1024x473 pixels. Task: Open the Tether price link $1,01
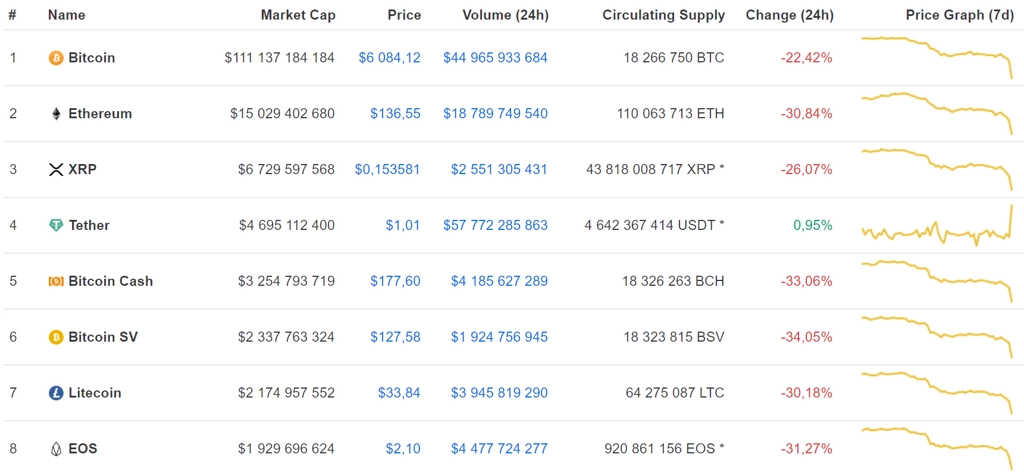click(402, 226)
